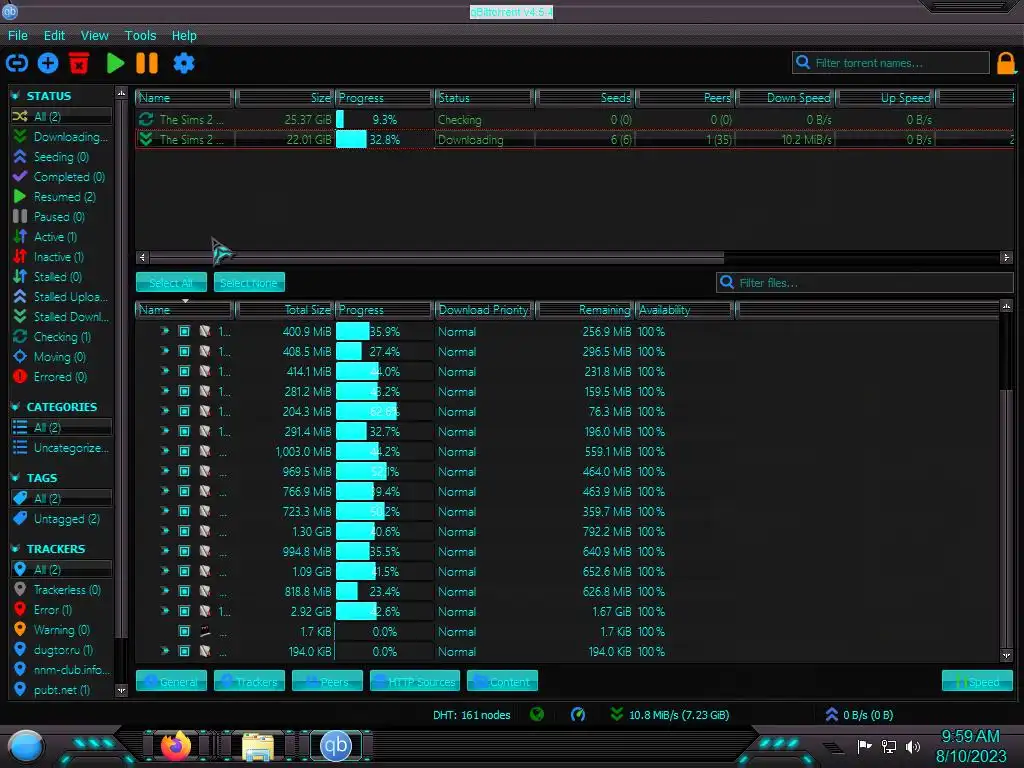Select the Downloading status filter
Image resolution: width=1024 pixels, height=768 pixels.
tap(60, 136)
